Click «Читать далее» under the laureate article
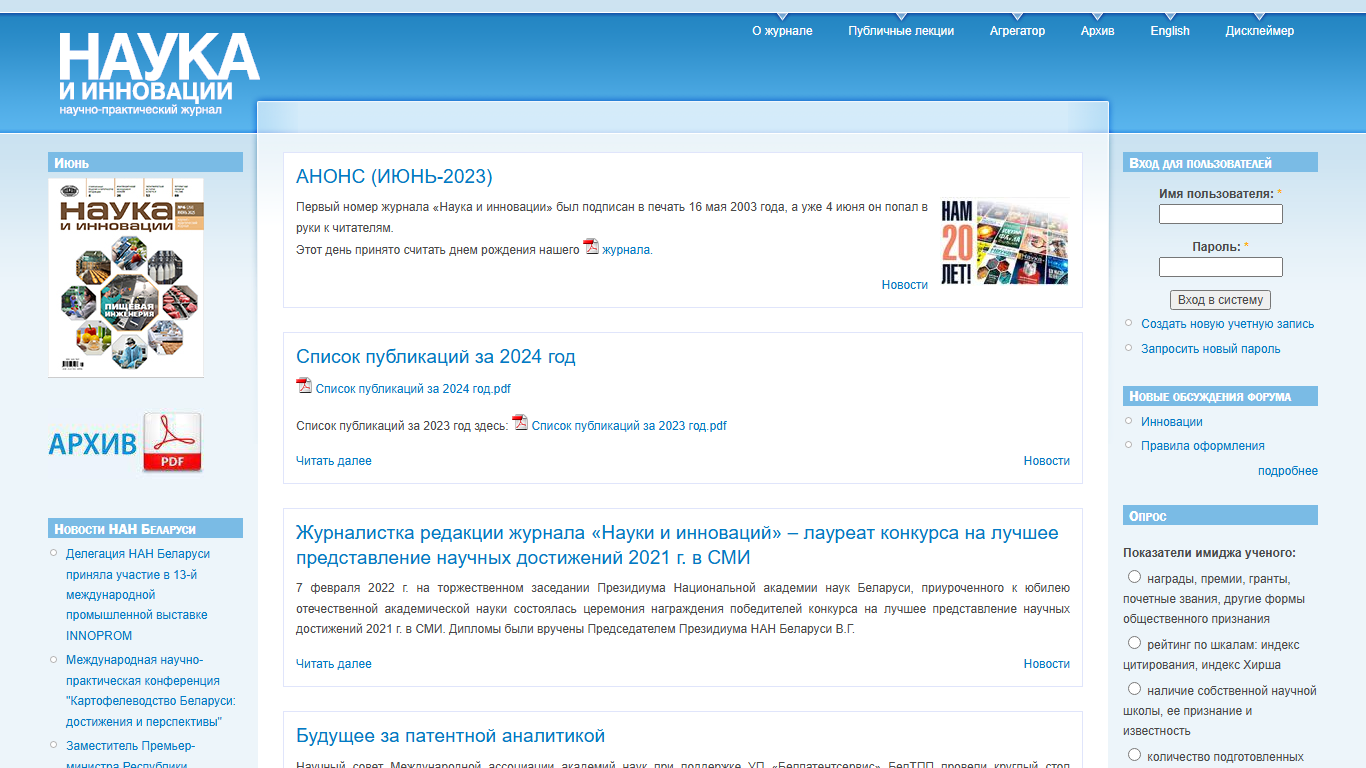The image size is (1366, 768). click(333, 664)
